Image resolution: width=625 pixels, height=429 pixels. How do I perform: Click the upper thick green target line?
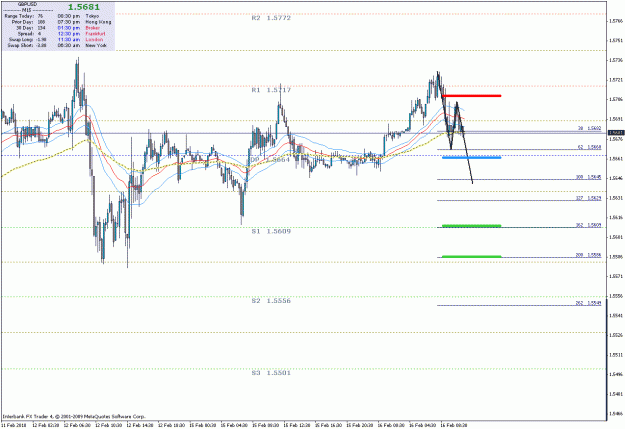[x=472, y=226]
